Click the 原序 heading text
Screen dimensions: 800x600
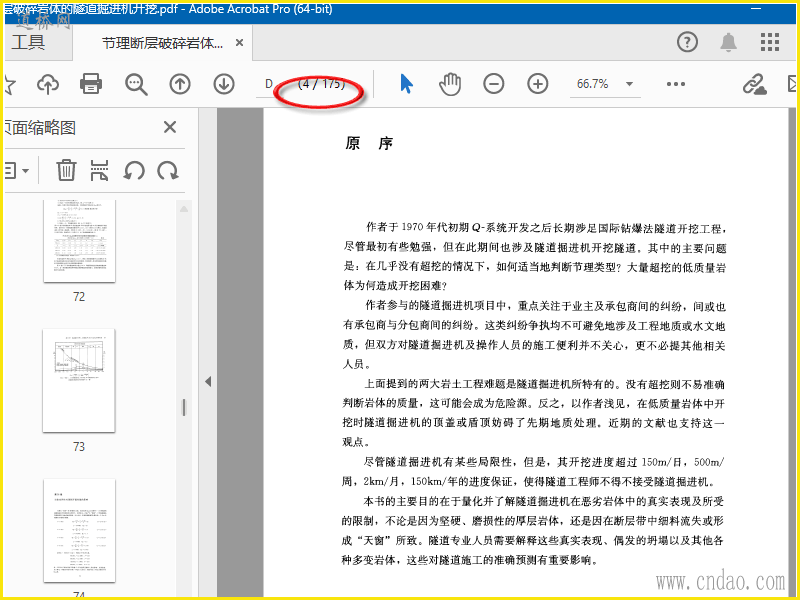[369, 143]
